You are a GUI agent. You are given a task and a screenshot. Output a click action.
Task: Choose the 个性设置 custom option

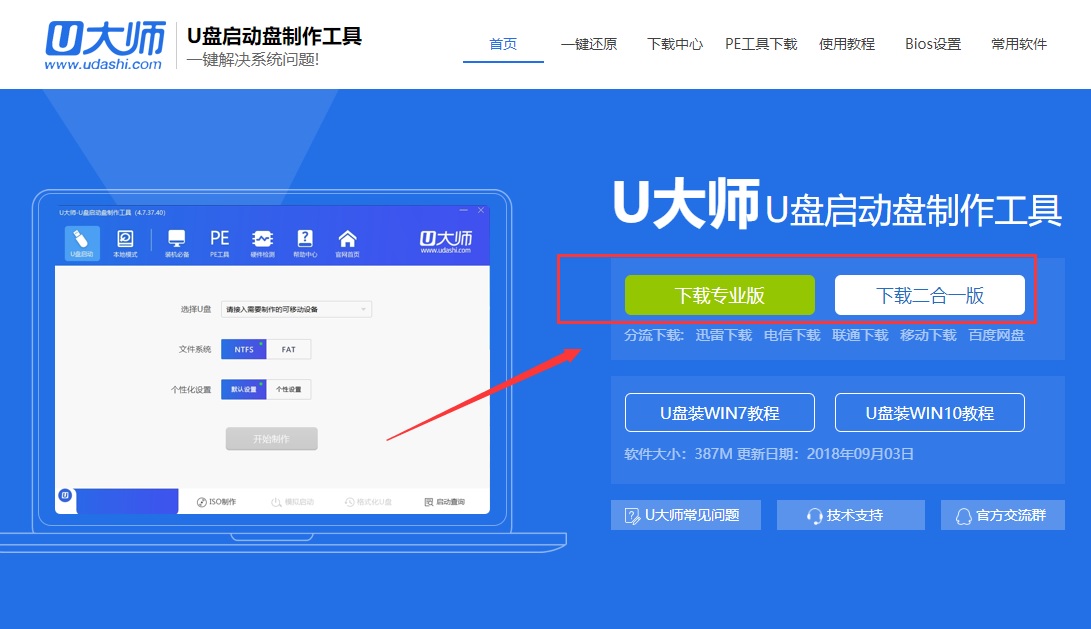point(288,389)
